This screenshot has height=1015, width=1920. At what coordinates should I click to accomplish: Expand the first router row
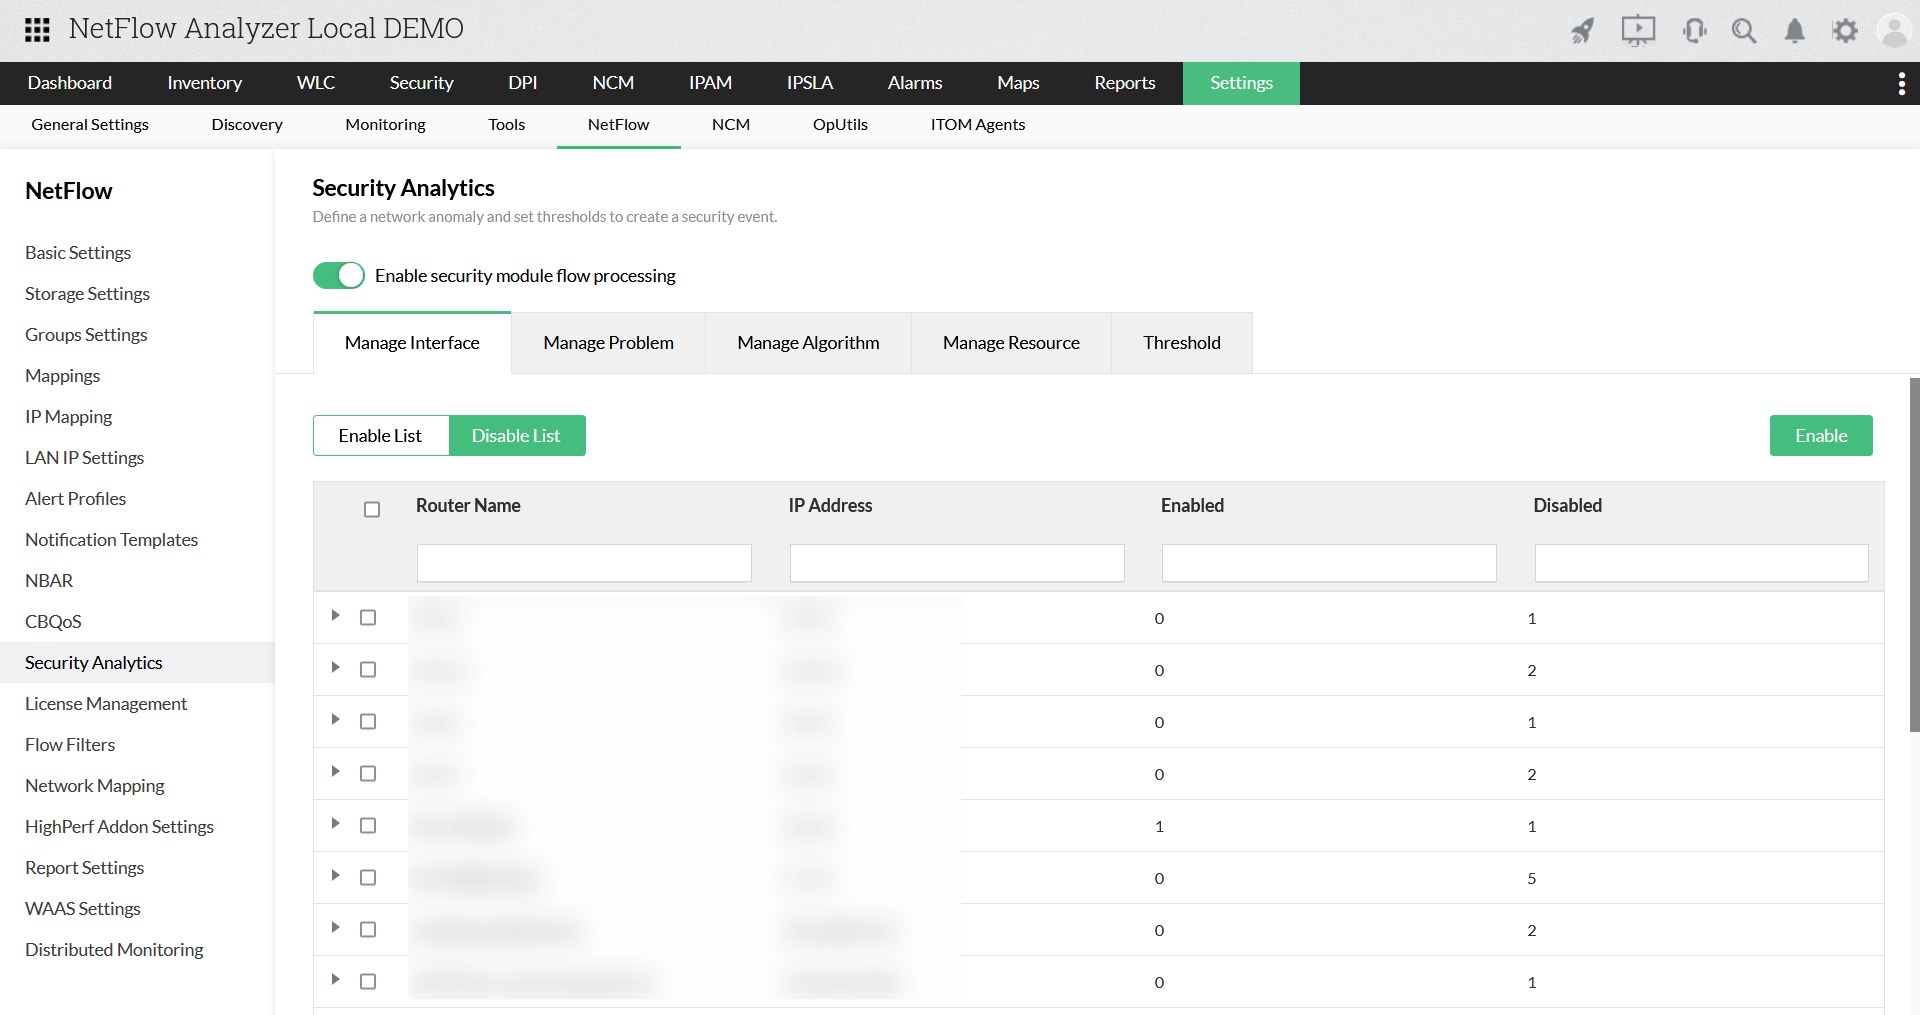point(335,616)
